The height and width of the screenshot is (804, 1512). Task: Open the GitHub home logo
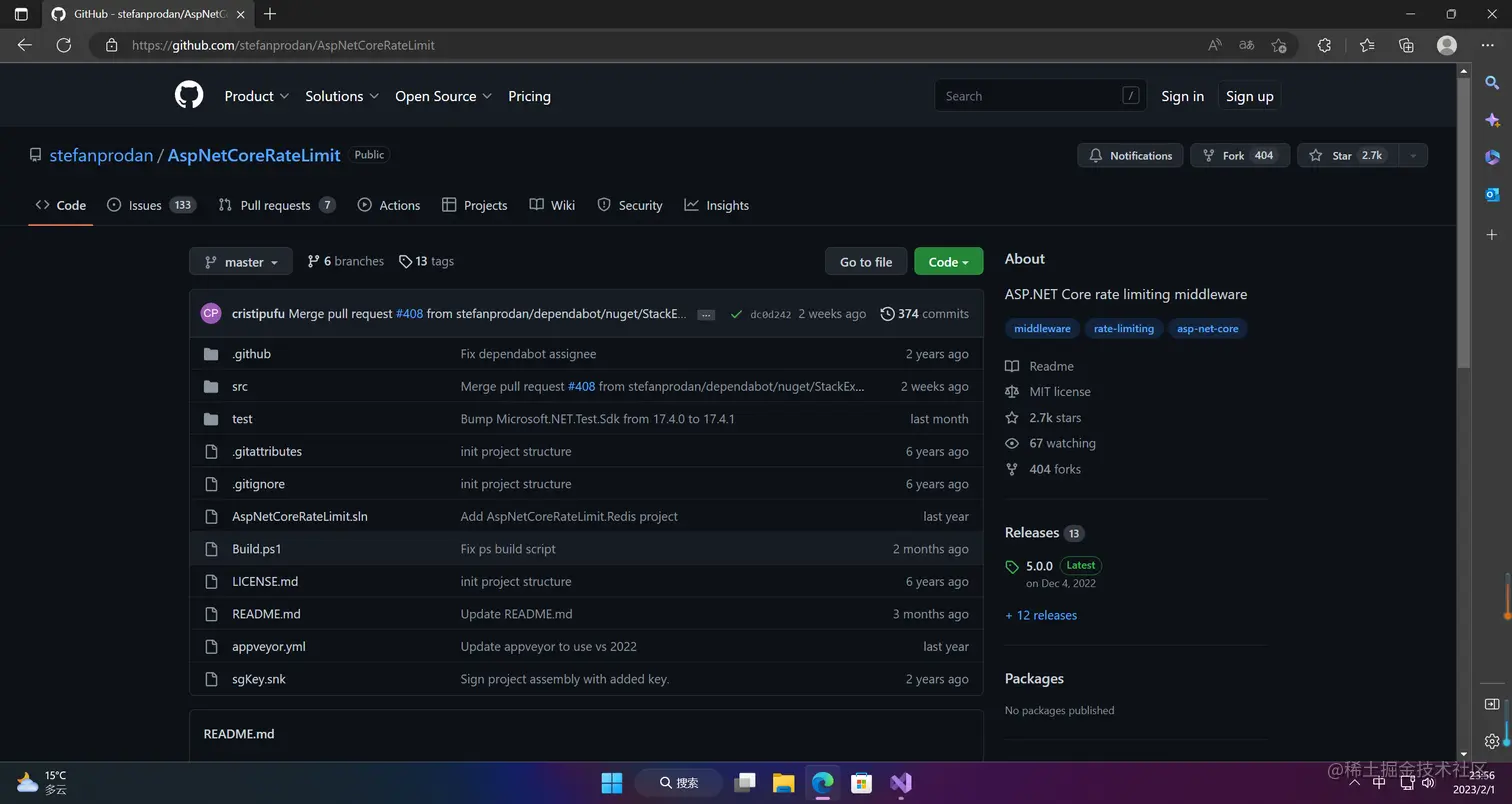(189, 95)
